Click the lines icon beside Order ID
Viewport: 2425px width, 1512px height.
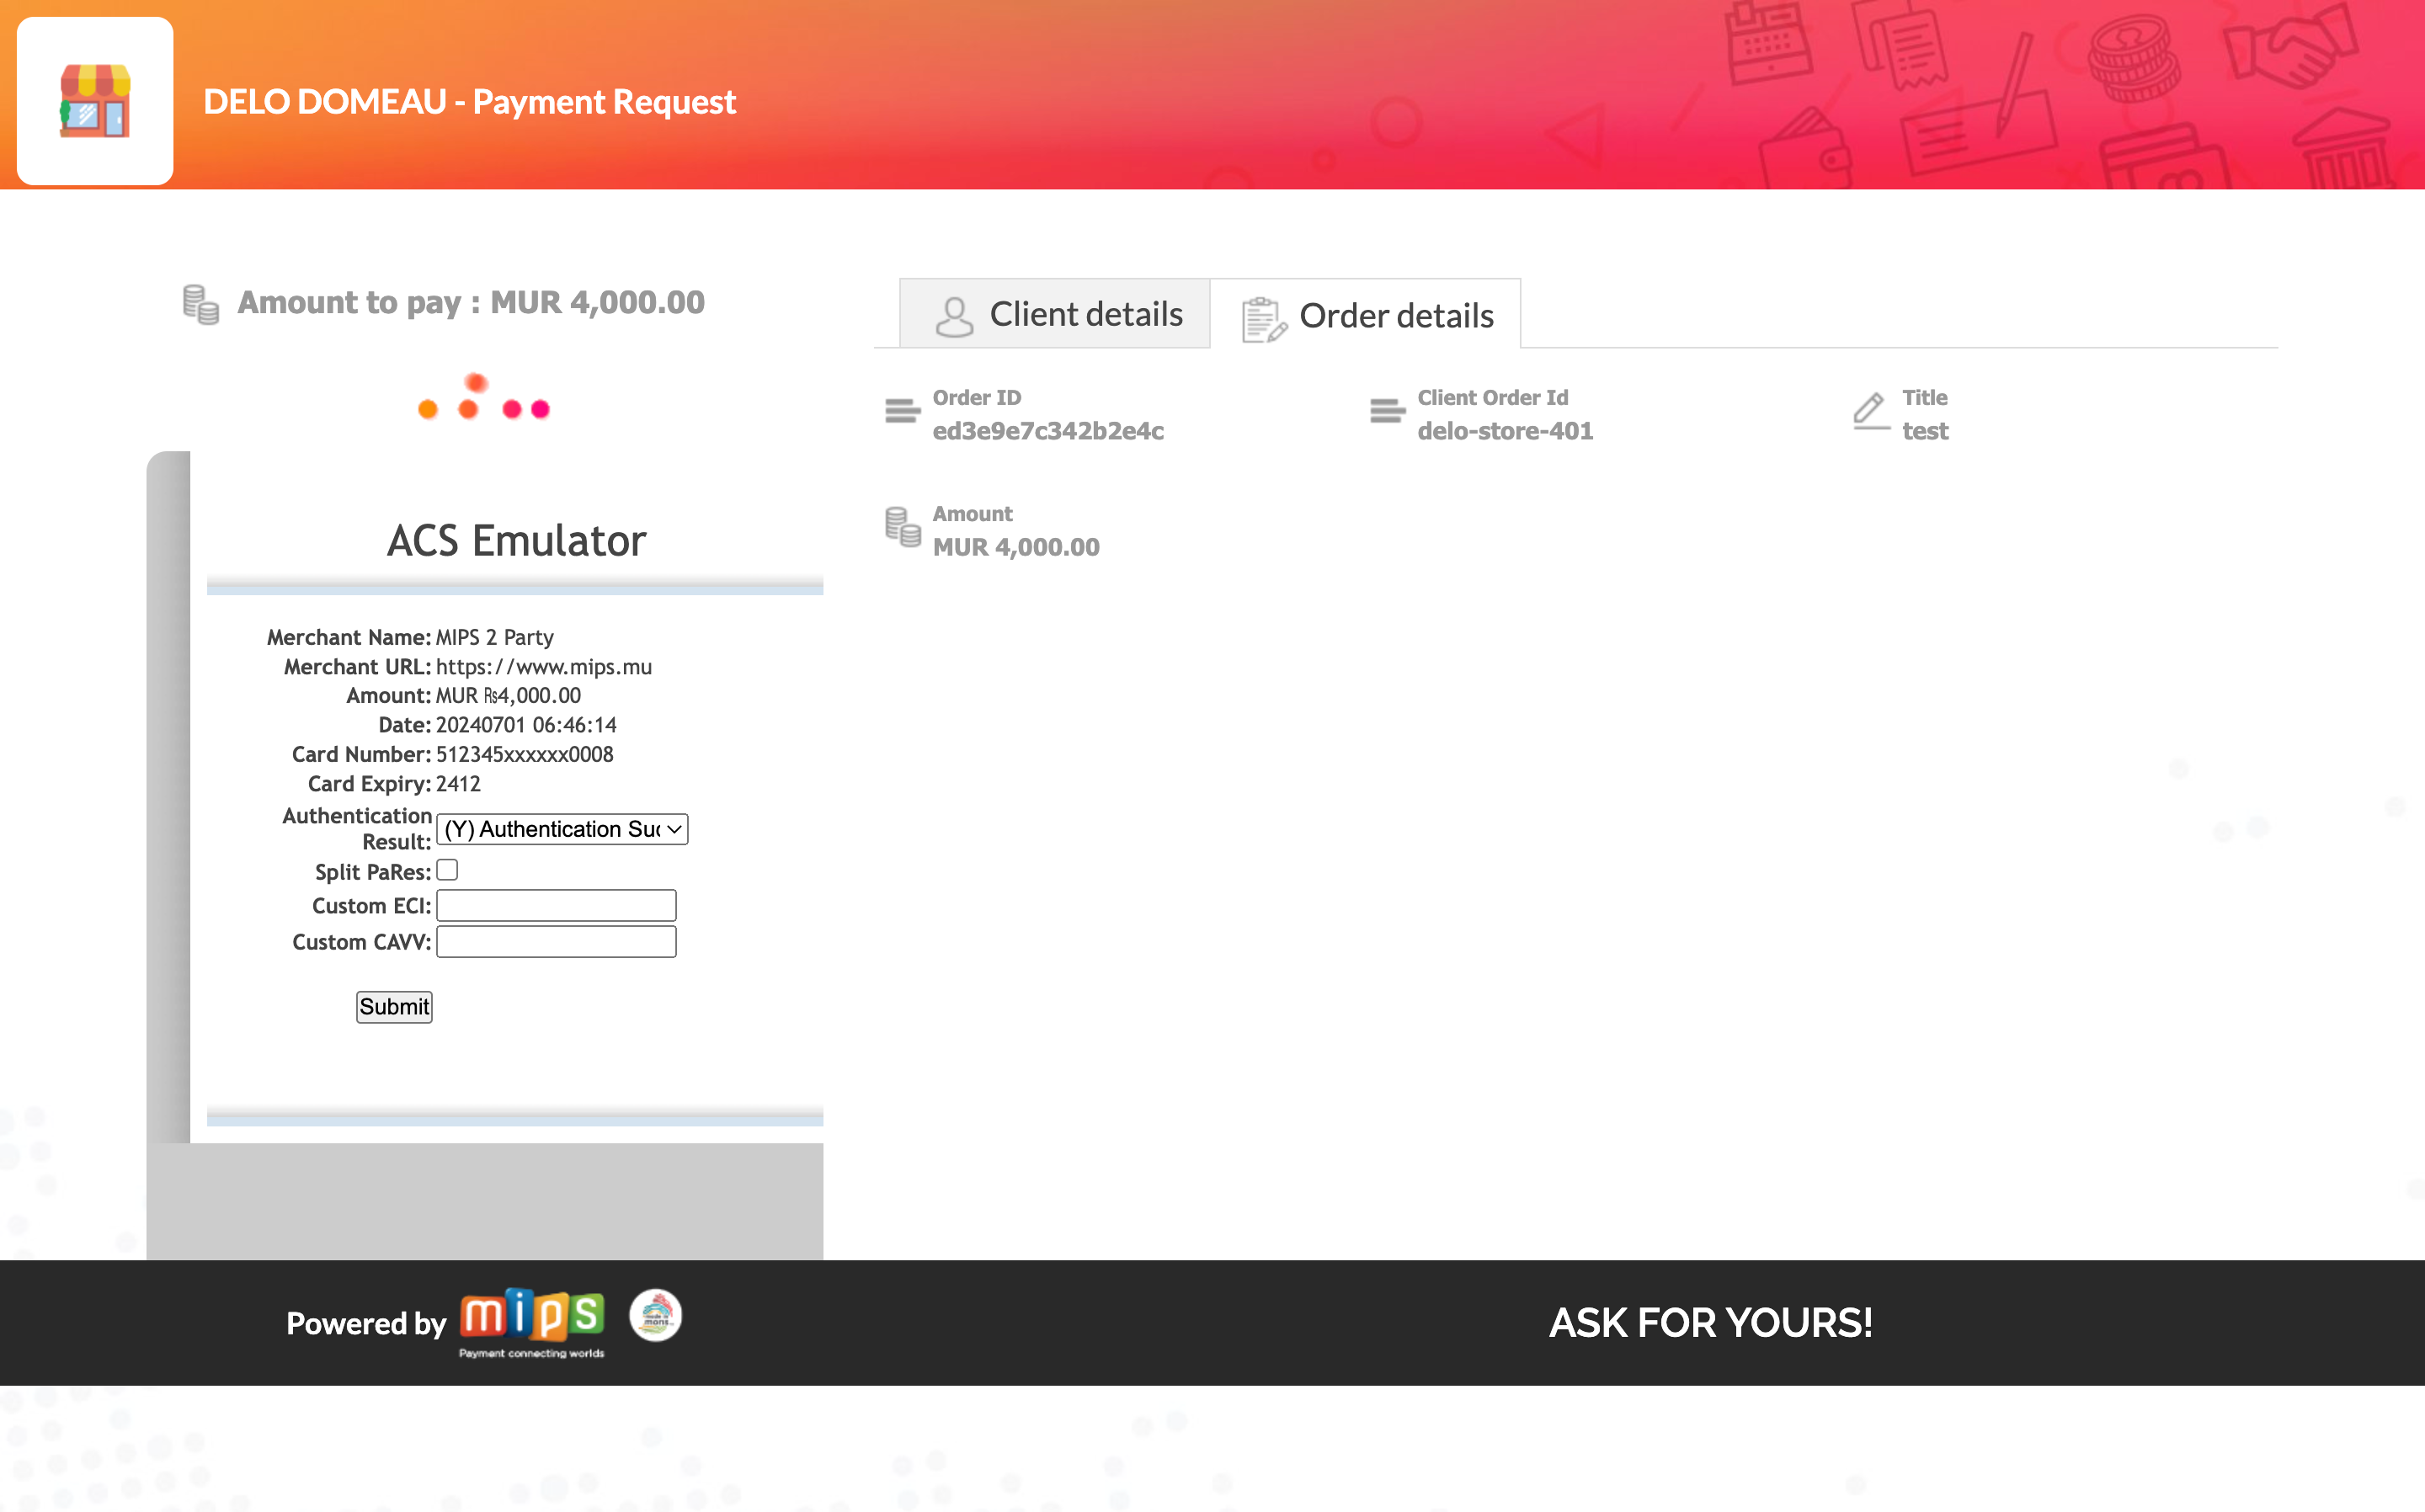903,411
